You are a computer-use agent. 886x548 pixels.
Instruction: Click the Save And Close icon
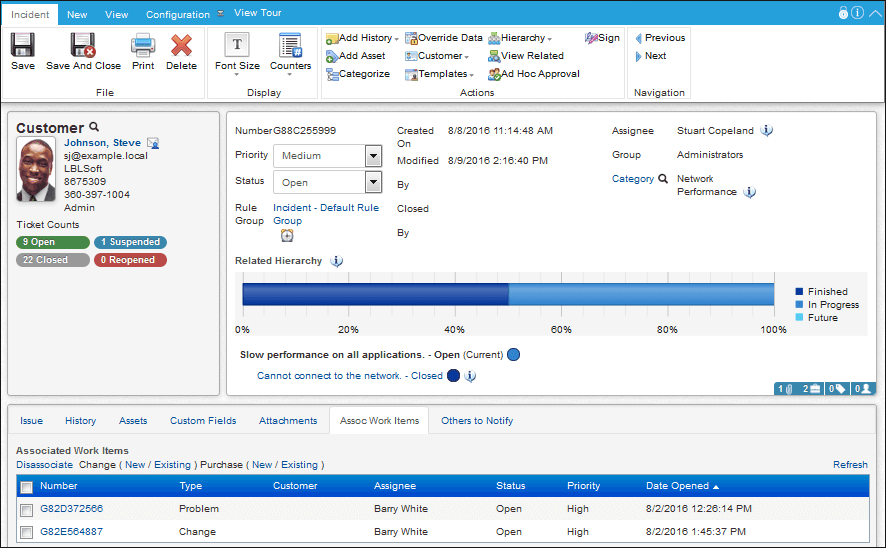82,45
